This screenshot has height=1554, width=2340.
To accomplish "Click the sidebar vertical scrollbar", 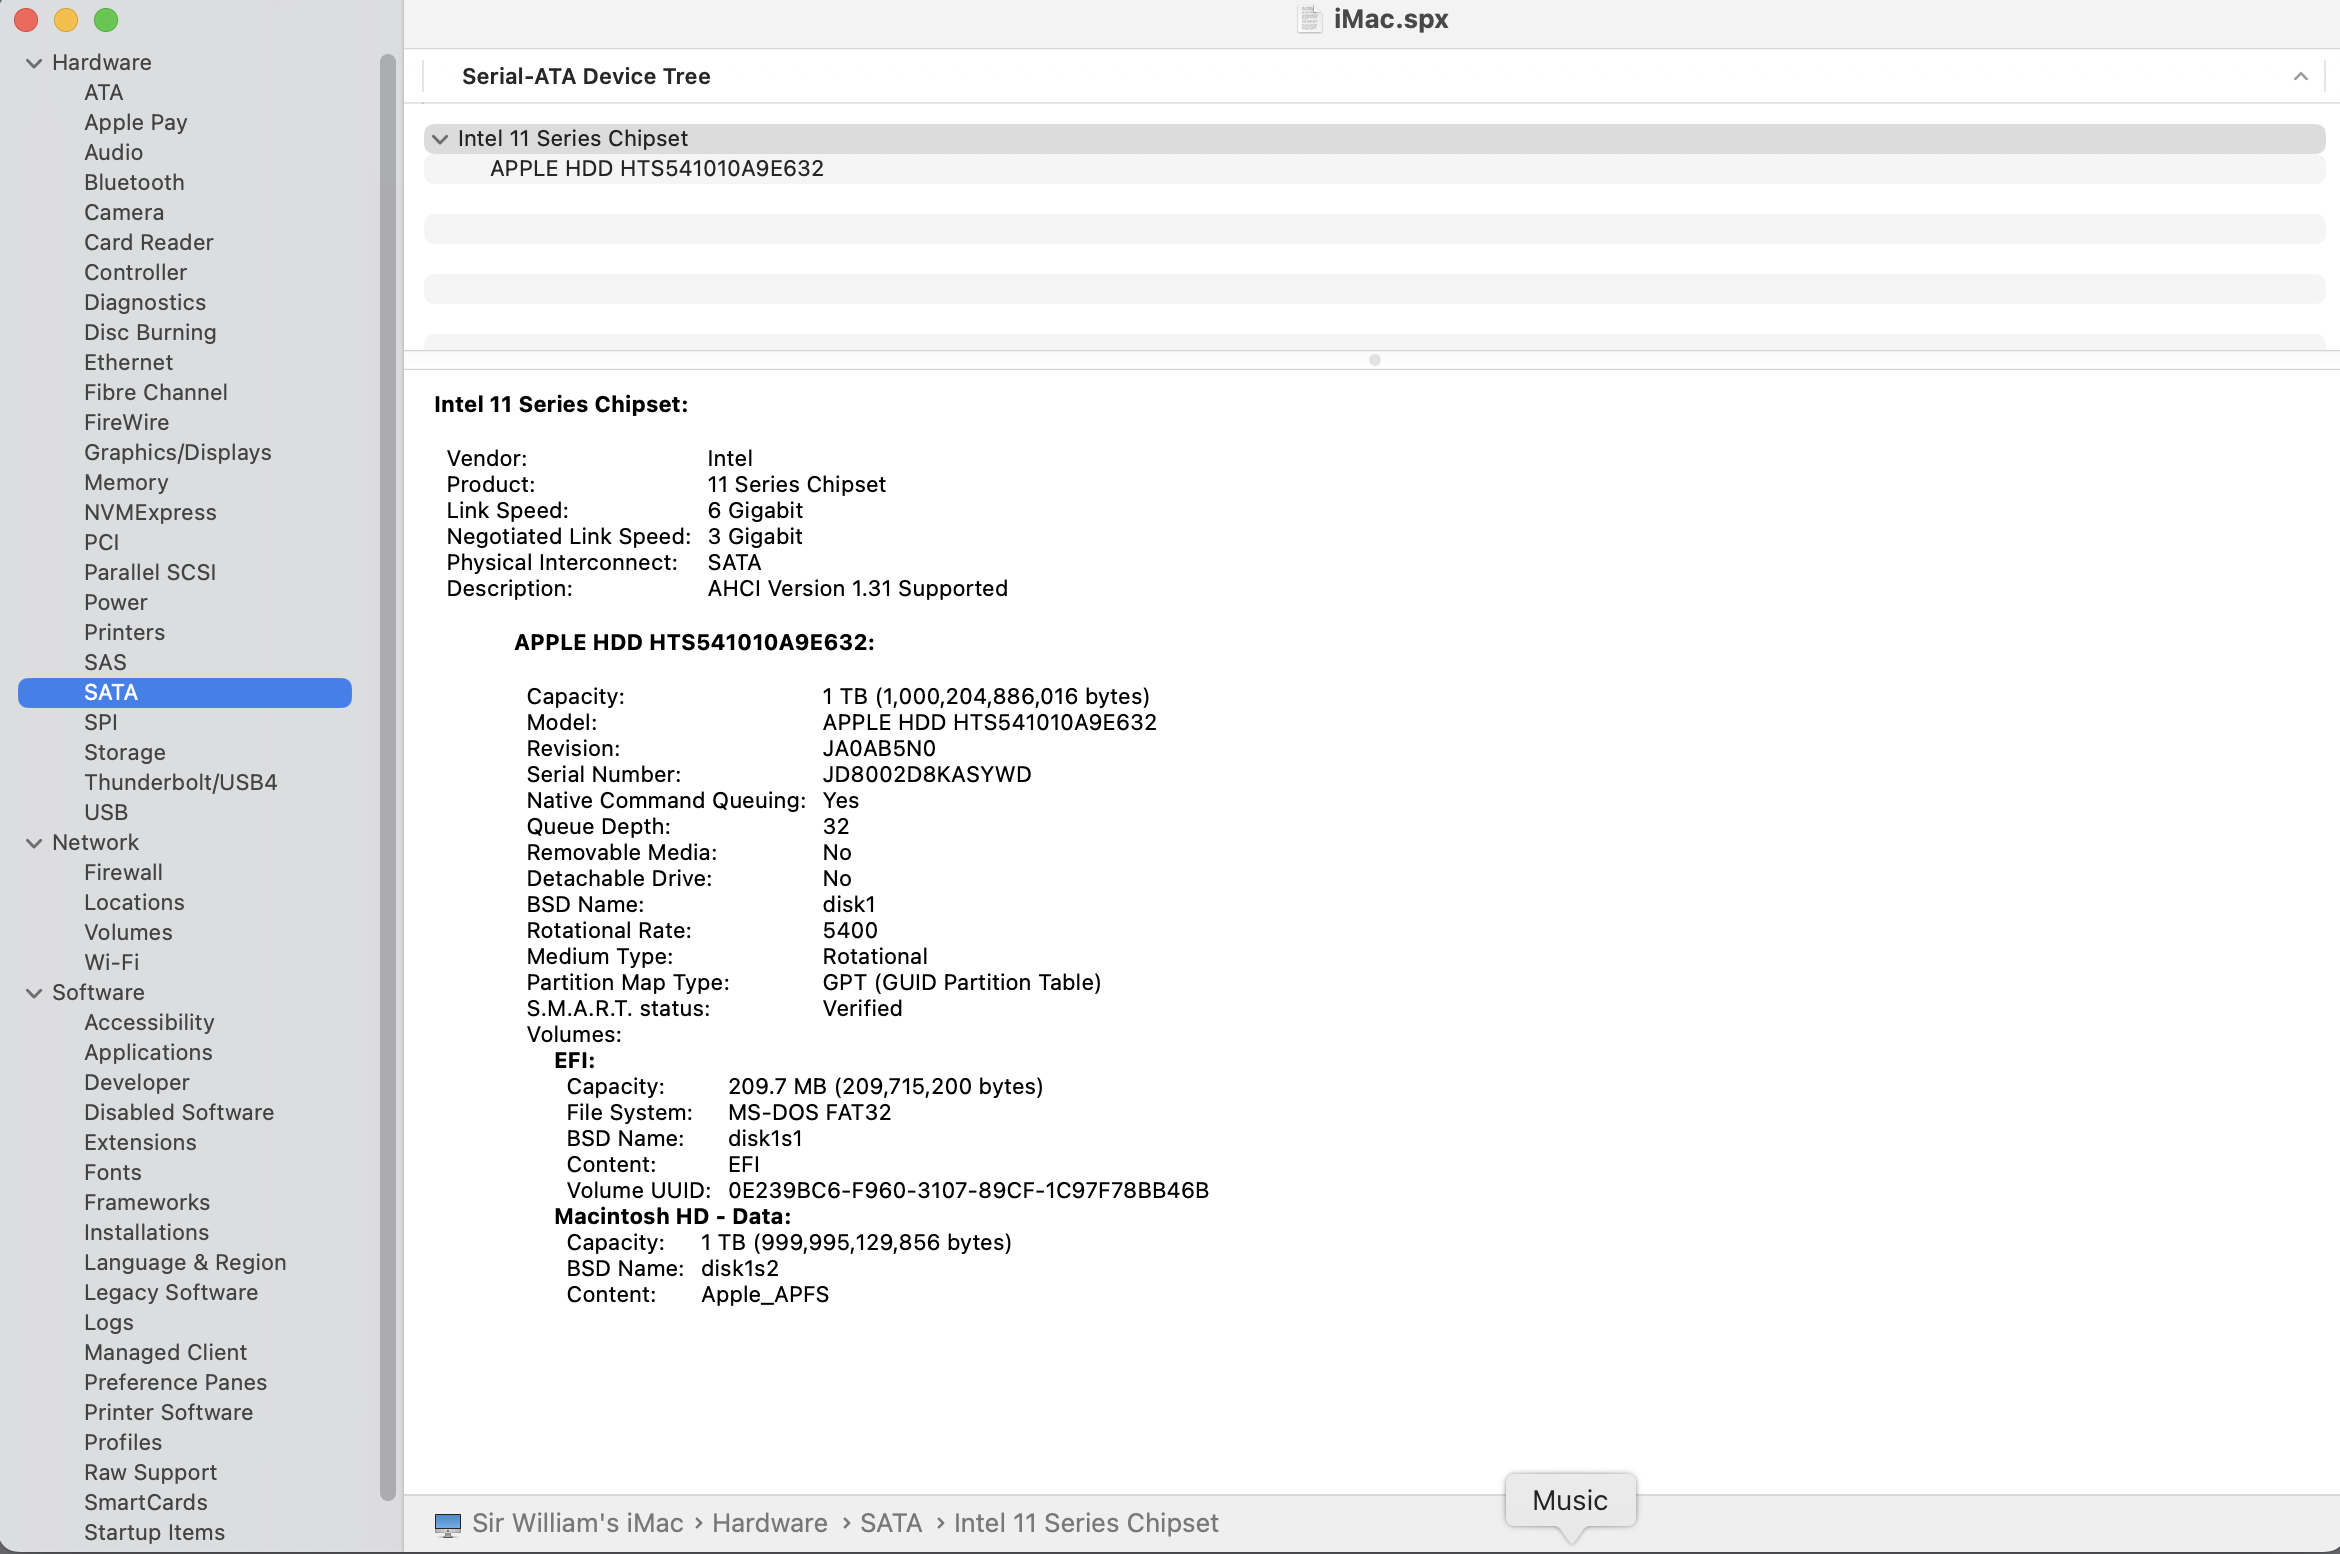I will [388, 780].
